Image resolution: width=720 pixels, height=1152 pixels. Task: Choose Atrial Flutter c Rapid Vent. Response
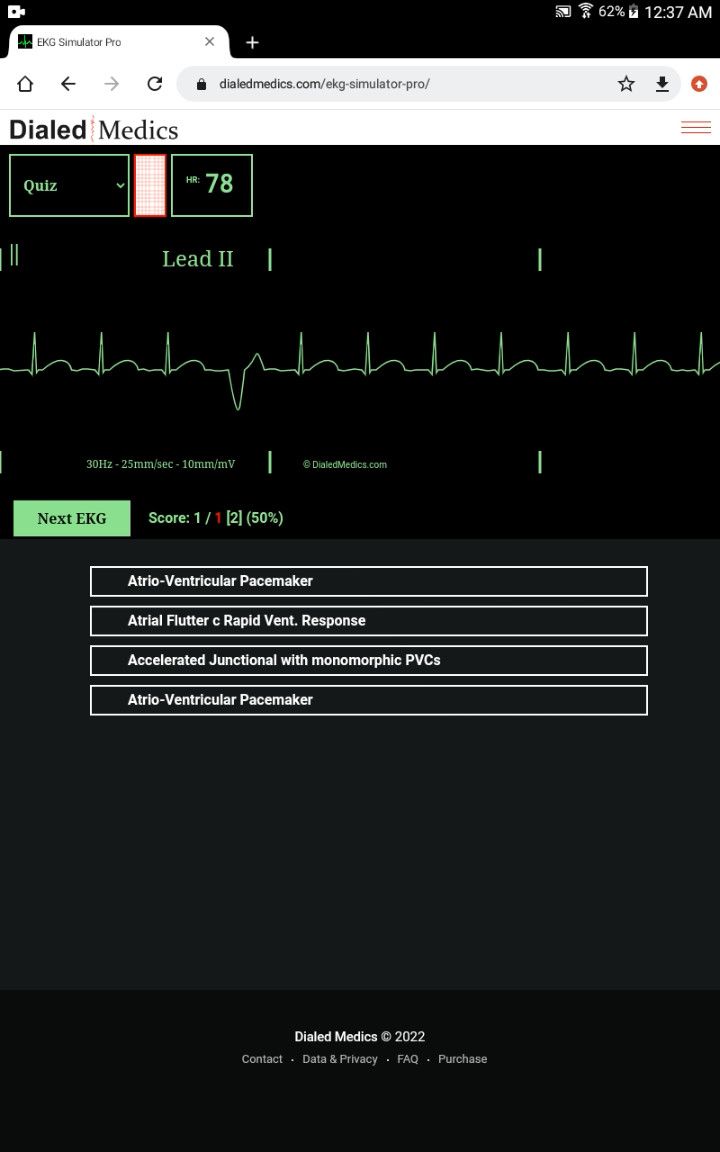point(369,621)
